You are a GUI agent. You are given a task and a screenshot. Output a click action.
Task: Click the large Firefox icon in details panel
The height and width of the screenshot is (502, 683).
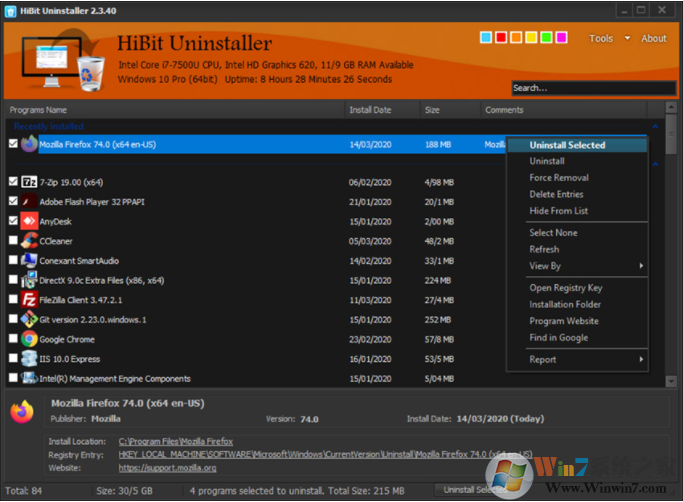point(22,412)
